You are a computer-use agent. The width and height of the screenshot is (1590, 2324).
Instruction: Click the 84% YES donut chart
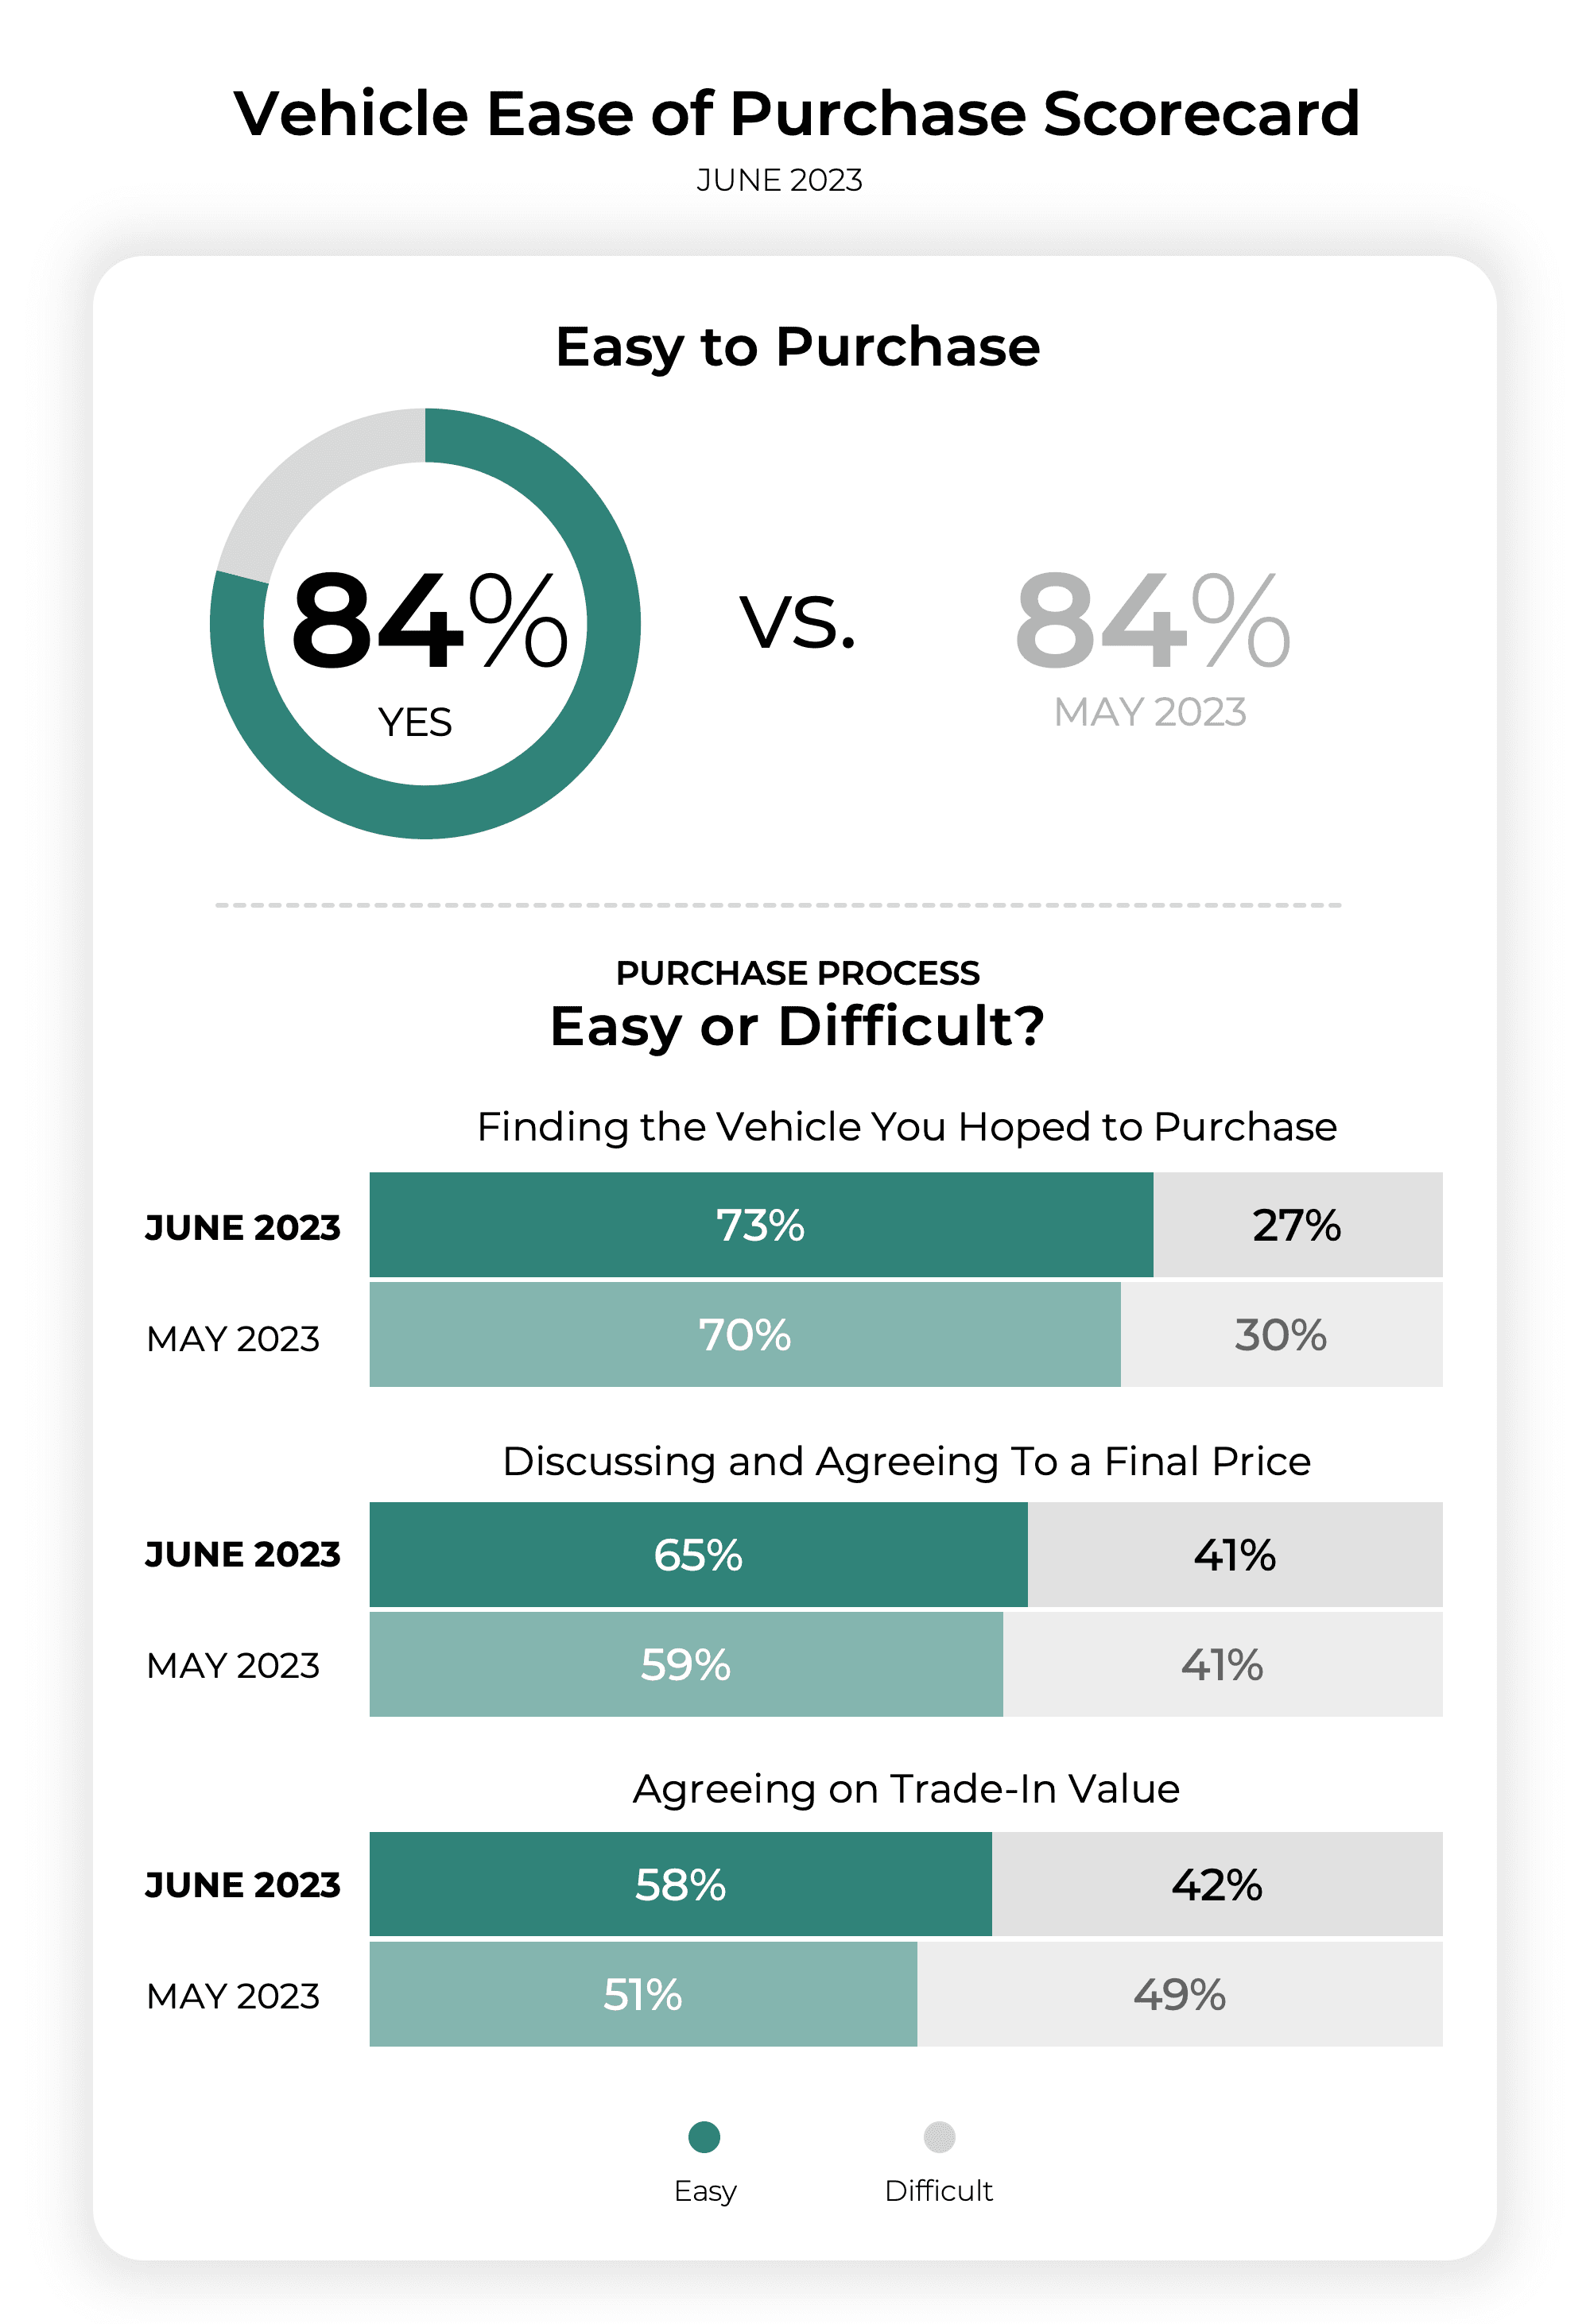(425, 623)
